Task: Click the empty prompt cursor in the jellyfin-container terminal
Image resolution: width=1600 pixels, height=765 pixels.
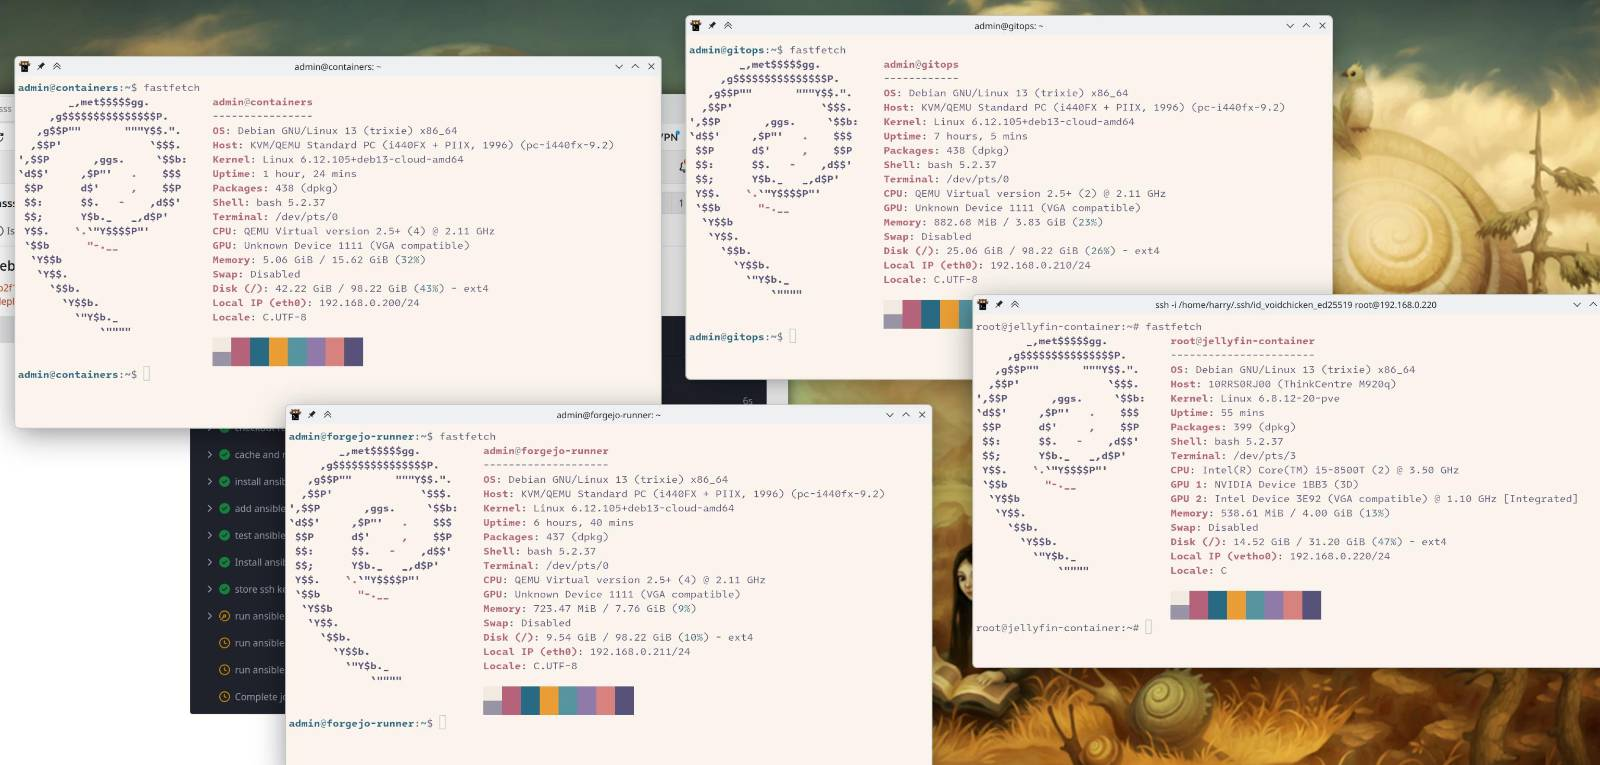Action: coord(1149,628)
